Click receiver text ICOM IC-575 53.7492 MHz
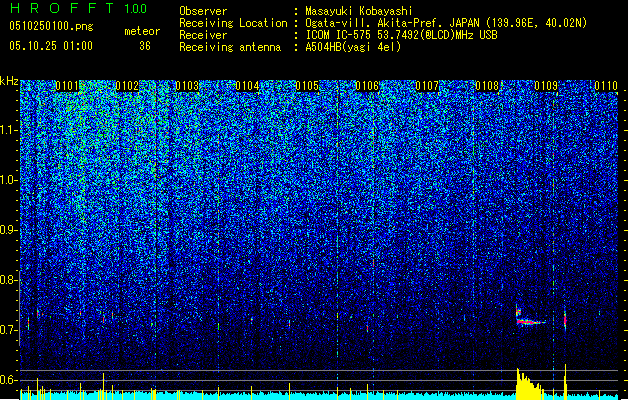Screen dimensions: 629x400 tap(401, 35)
